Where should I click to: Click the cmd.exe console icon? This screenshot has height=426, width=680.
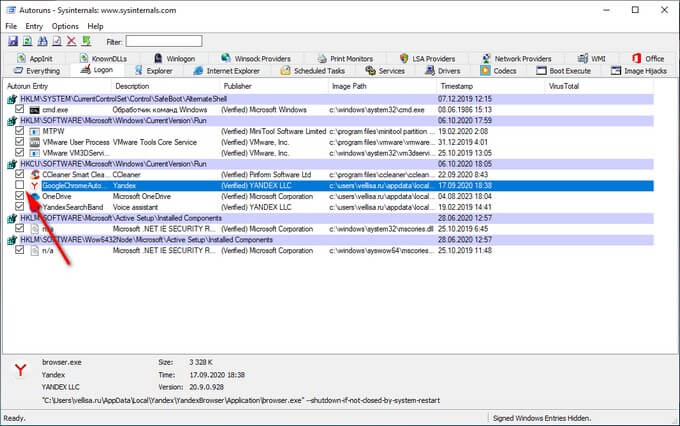[x=34, y=110]
